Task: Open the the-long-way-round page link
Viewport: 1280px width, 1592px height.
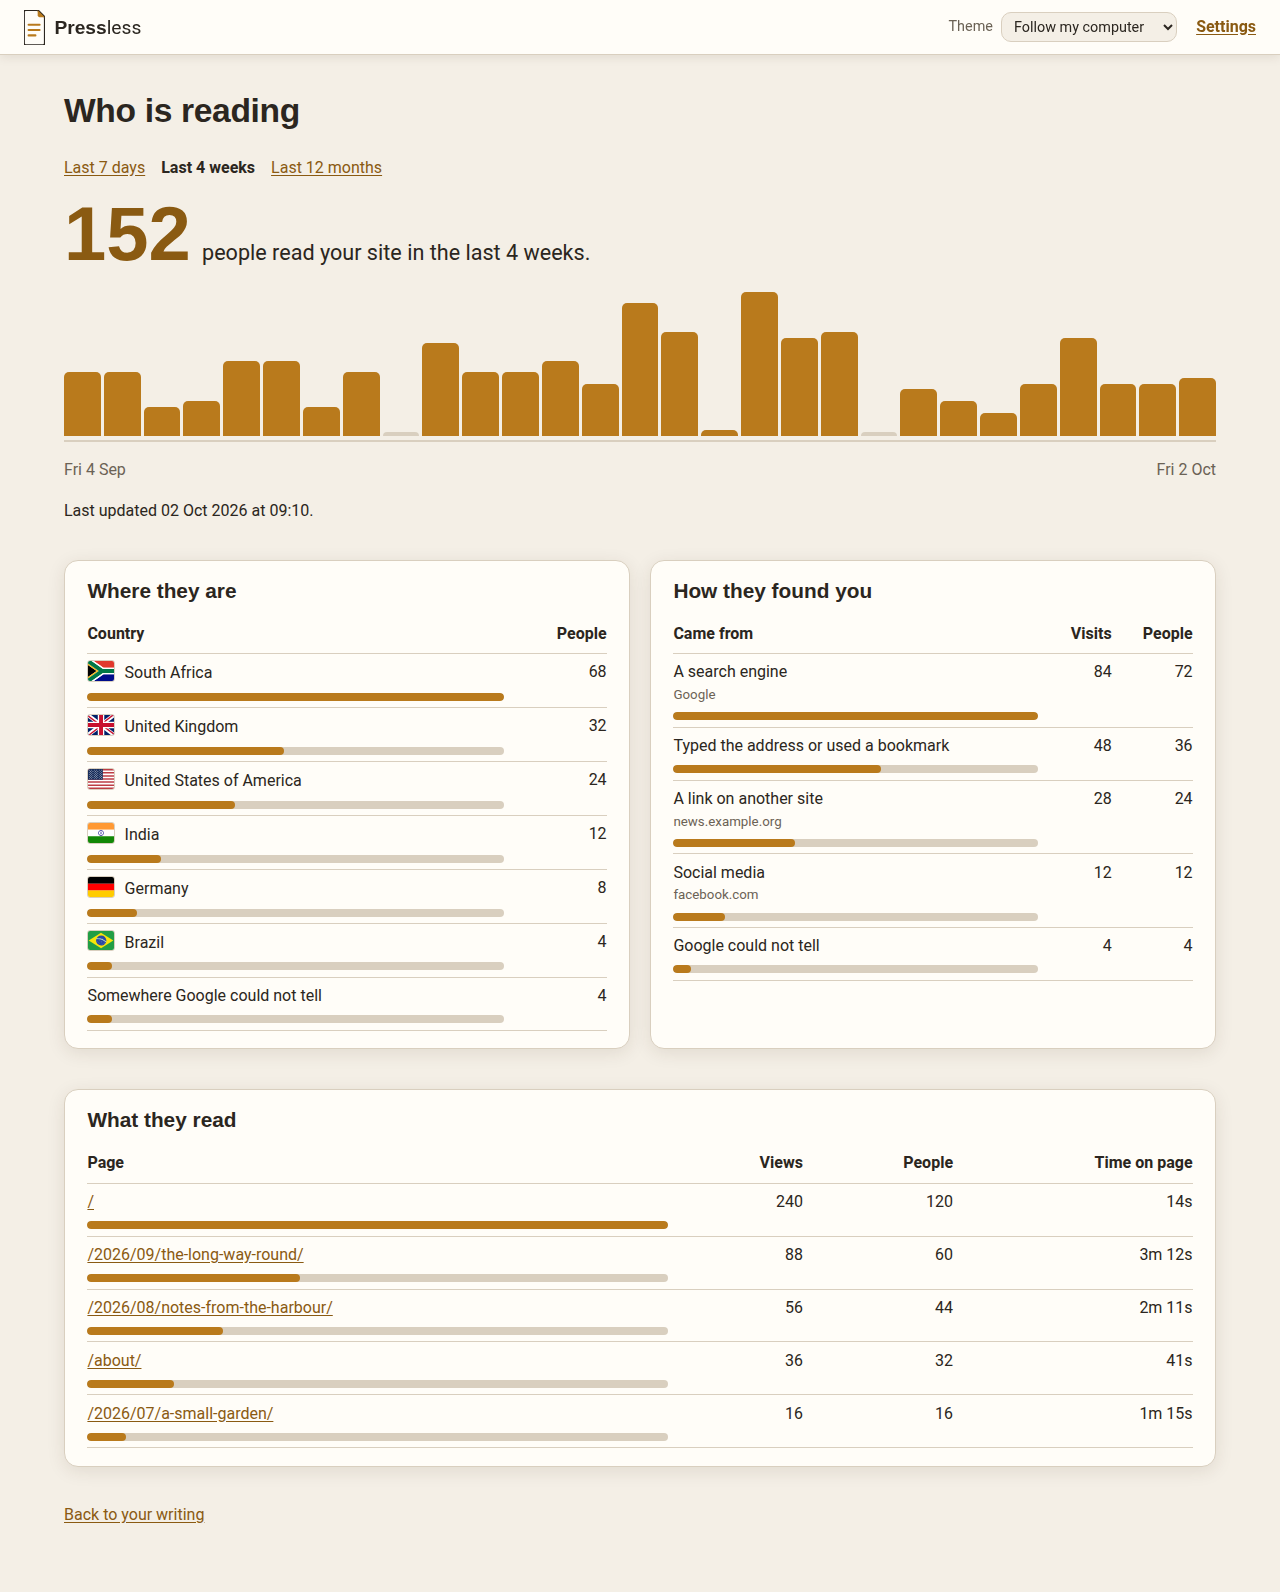Action: click(195, 1254)
